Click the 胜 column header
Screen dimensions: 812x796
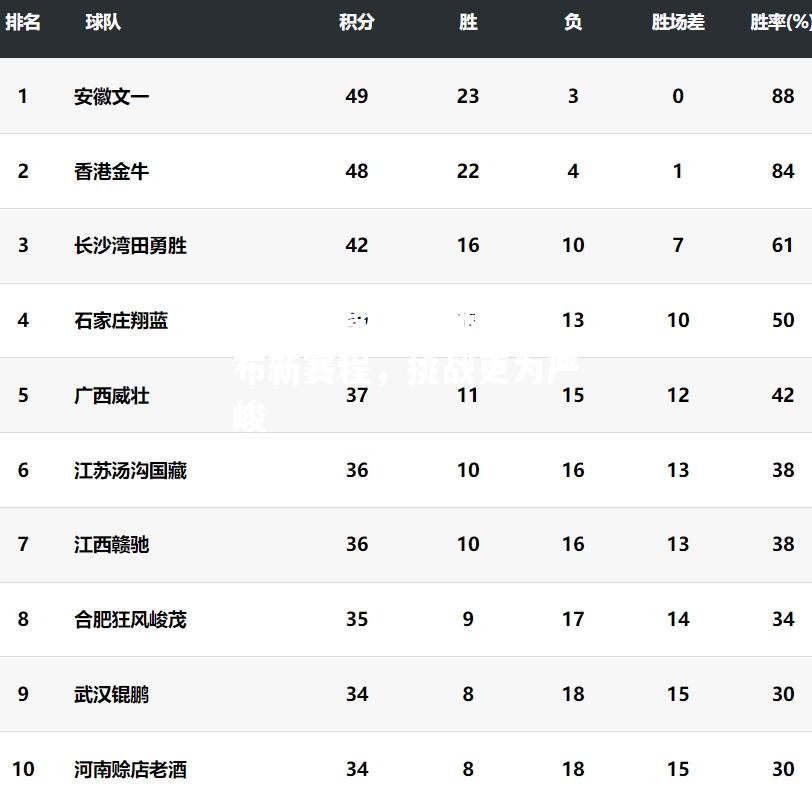pyautogui.click(x=468, y=22)
